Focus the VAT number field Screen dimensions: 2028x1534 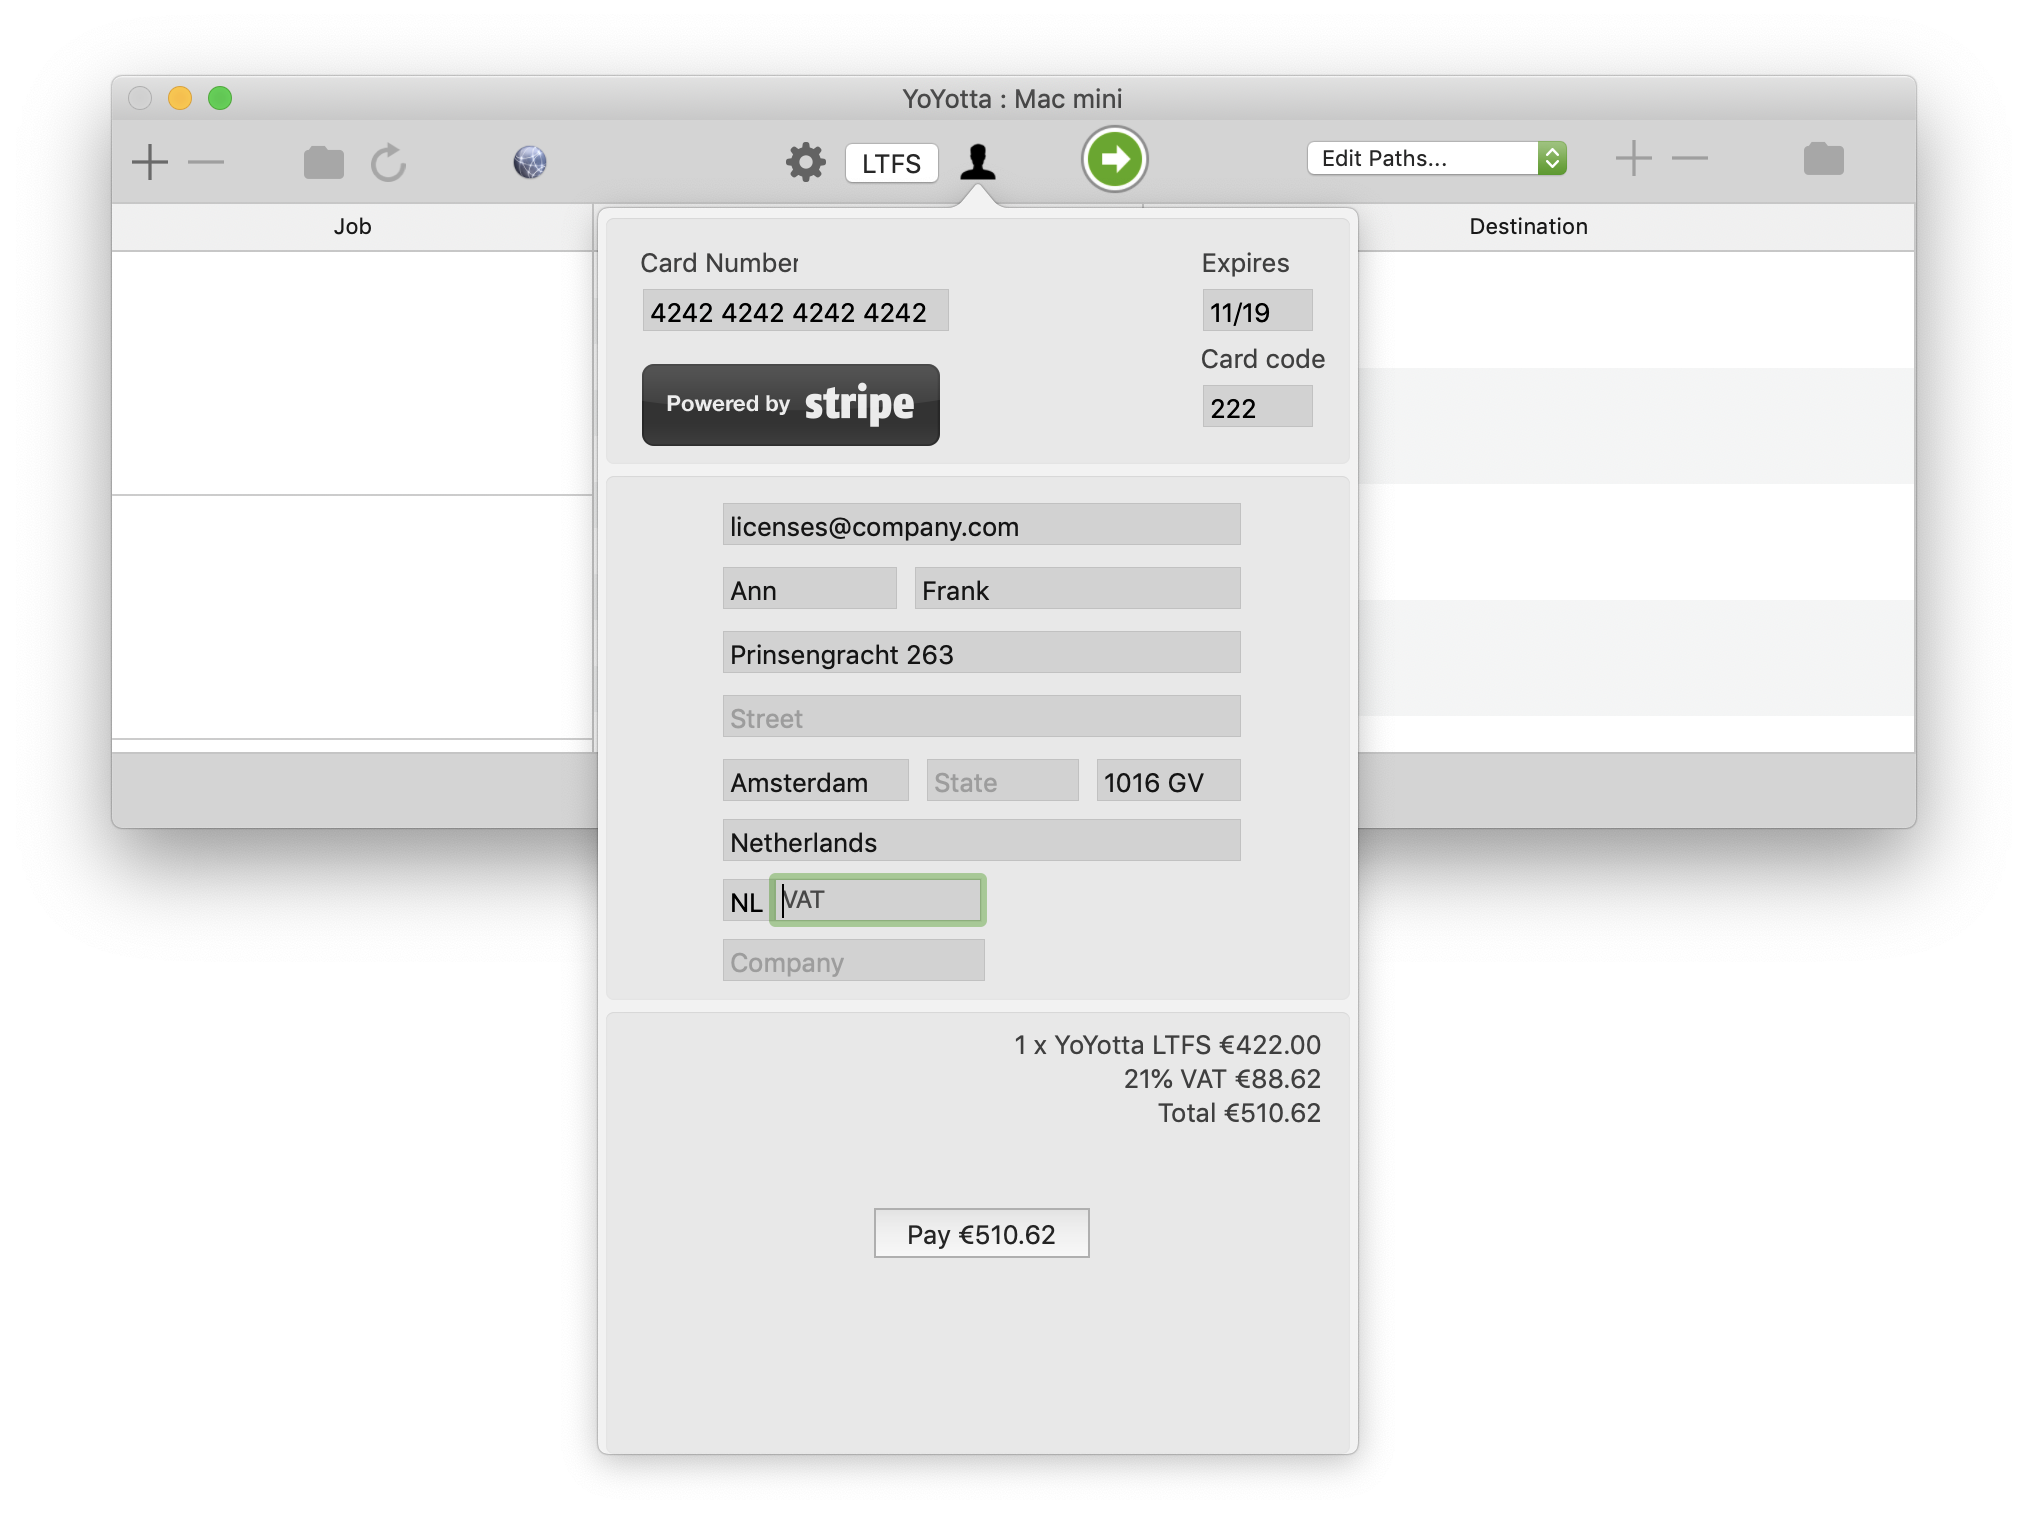(x=878, y=899)
